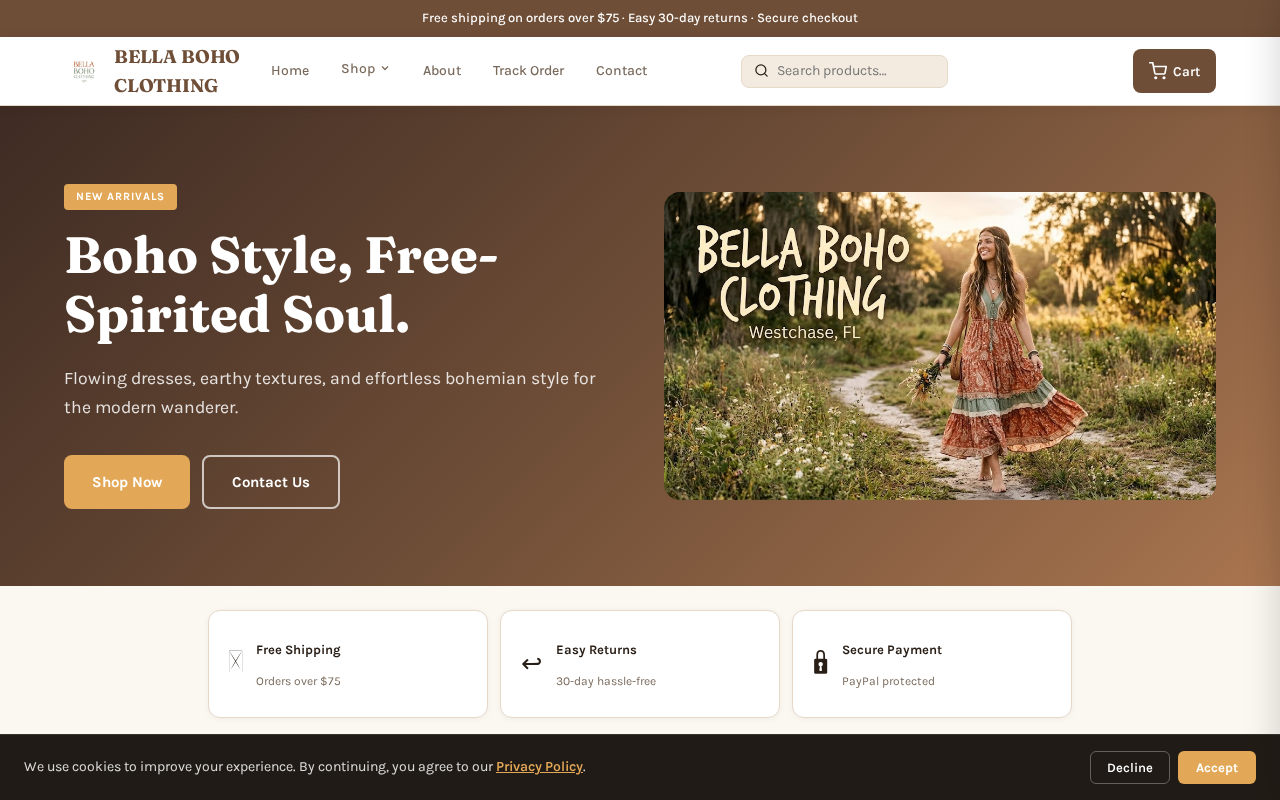Decline the cookie notice
The image size is (1280, 800).
tap(1130, 767)
